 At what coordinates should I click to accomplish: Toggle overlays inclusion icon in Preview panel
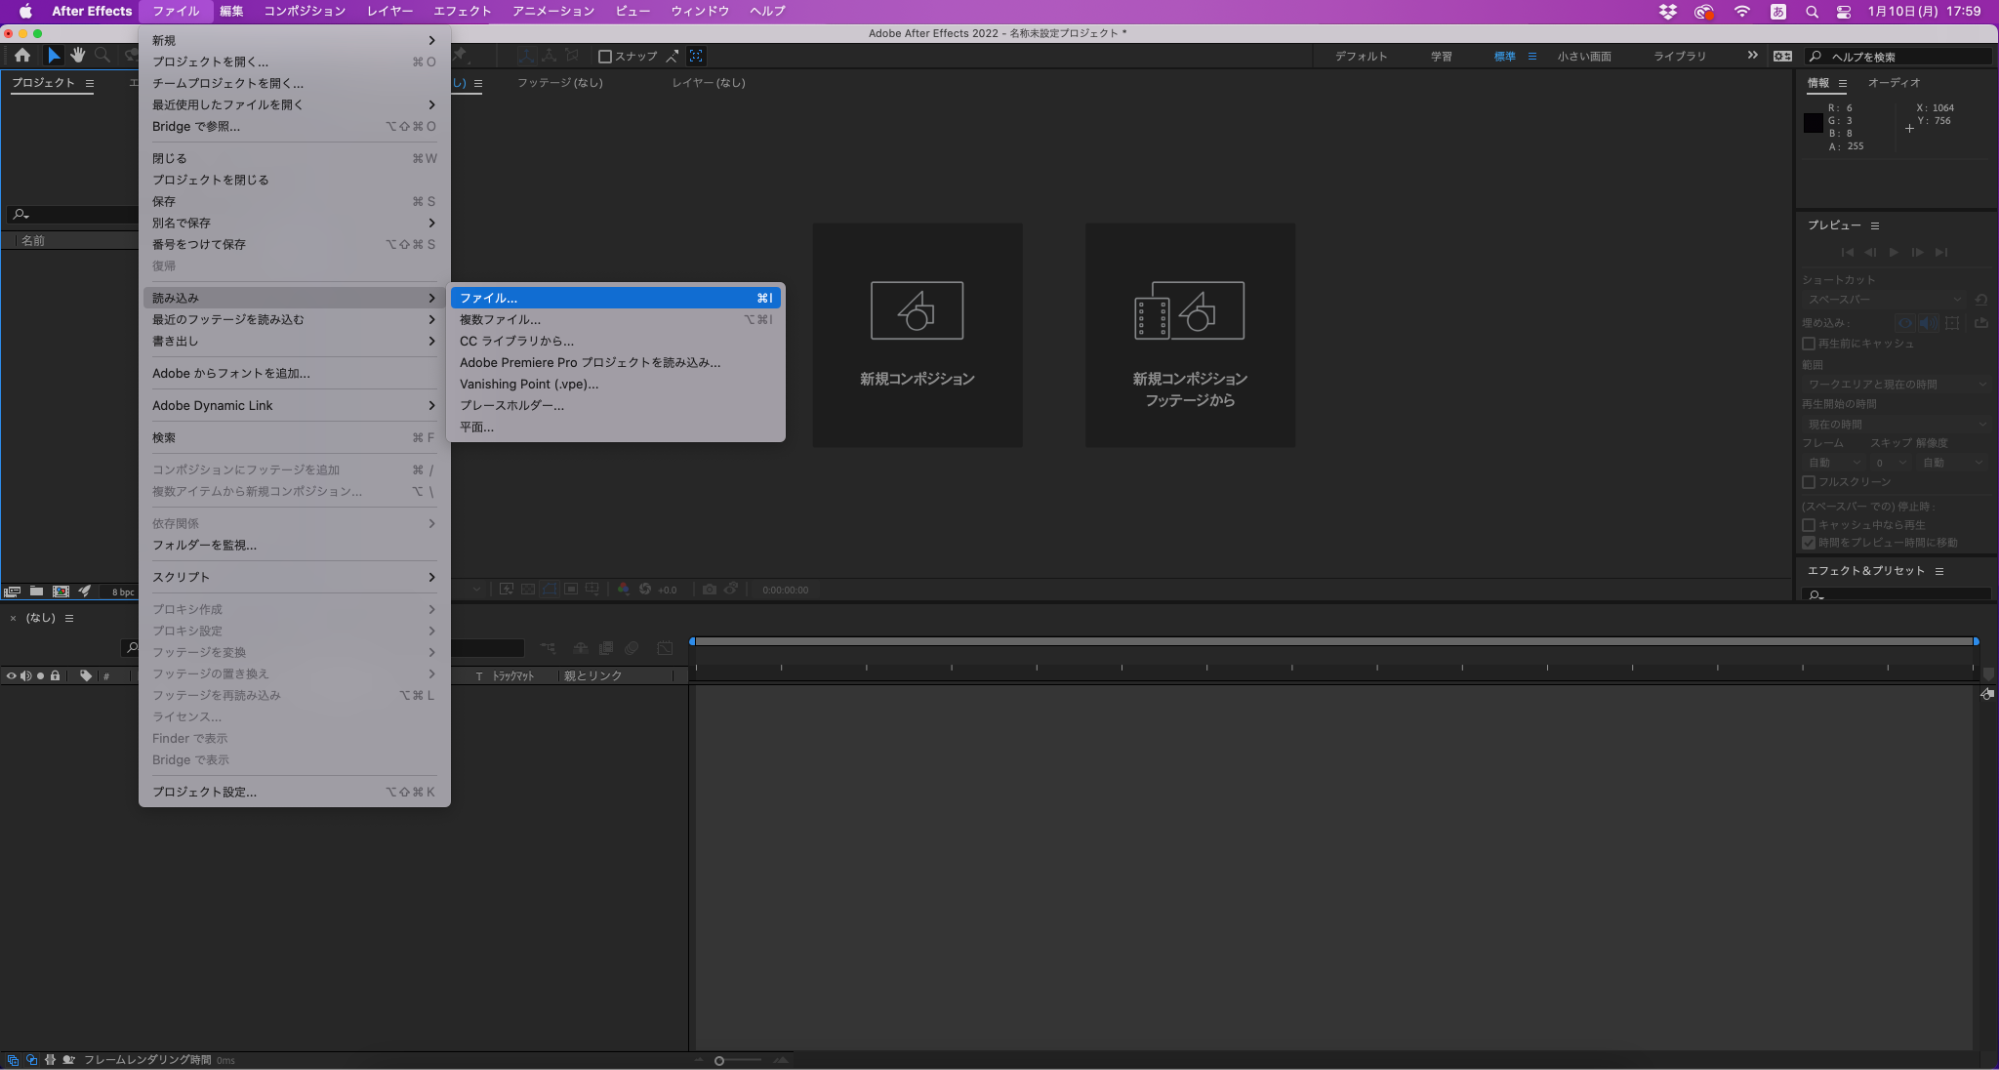1952,323
